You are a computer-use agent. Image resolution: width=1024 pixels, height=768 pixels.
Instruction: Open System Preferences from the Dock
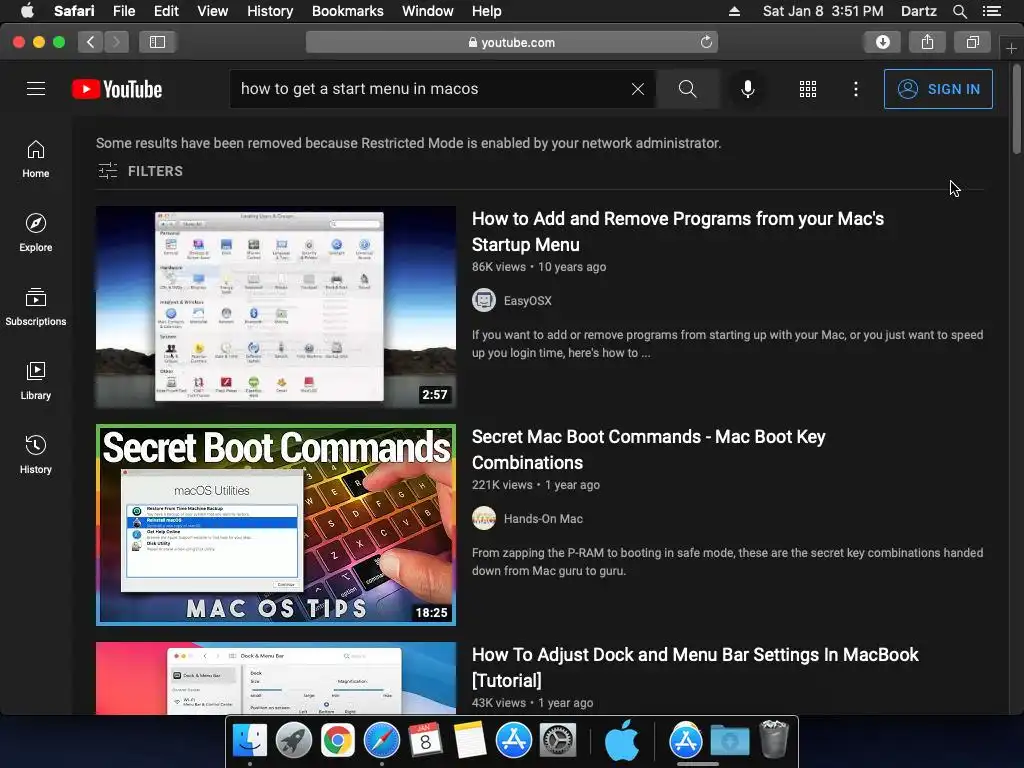tap(557, 741)
